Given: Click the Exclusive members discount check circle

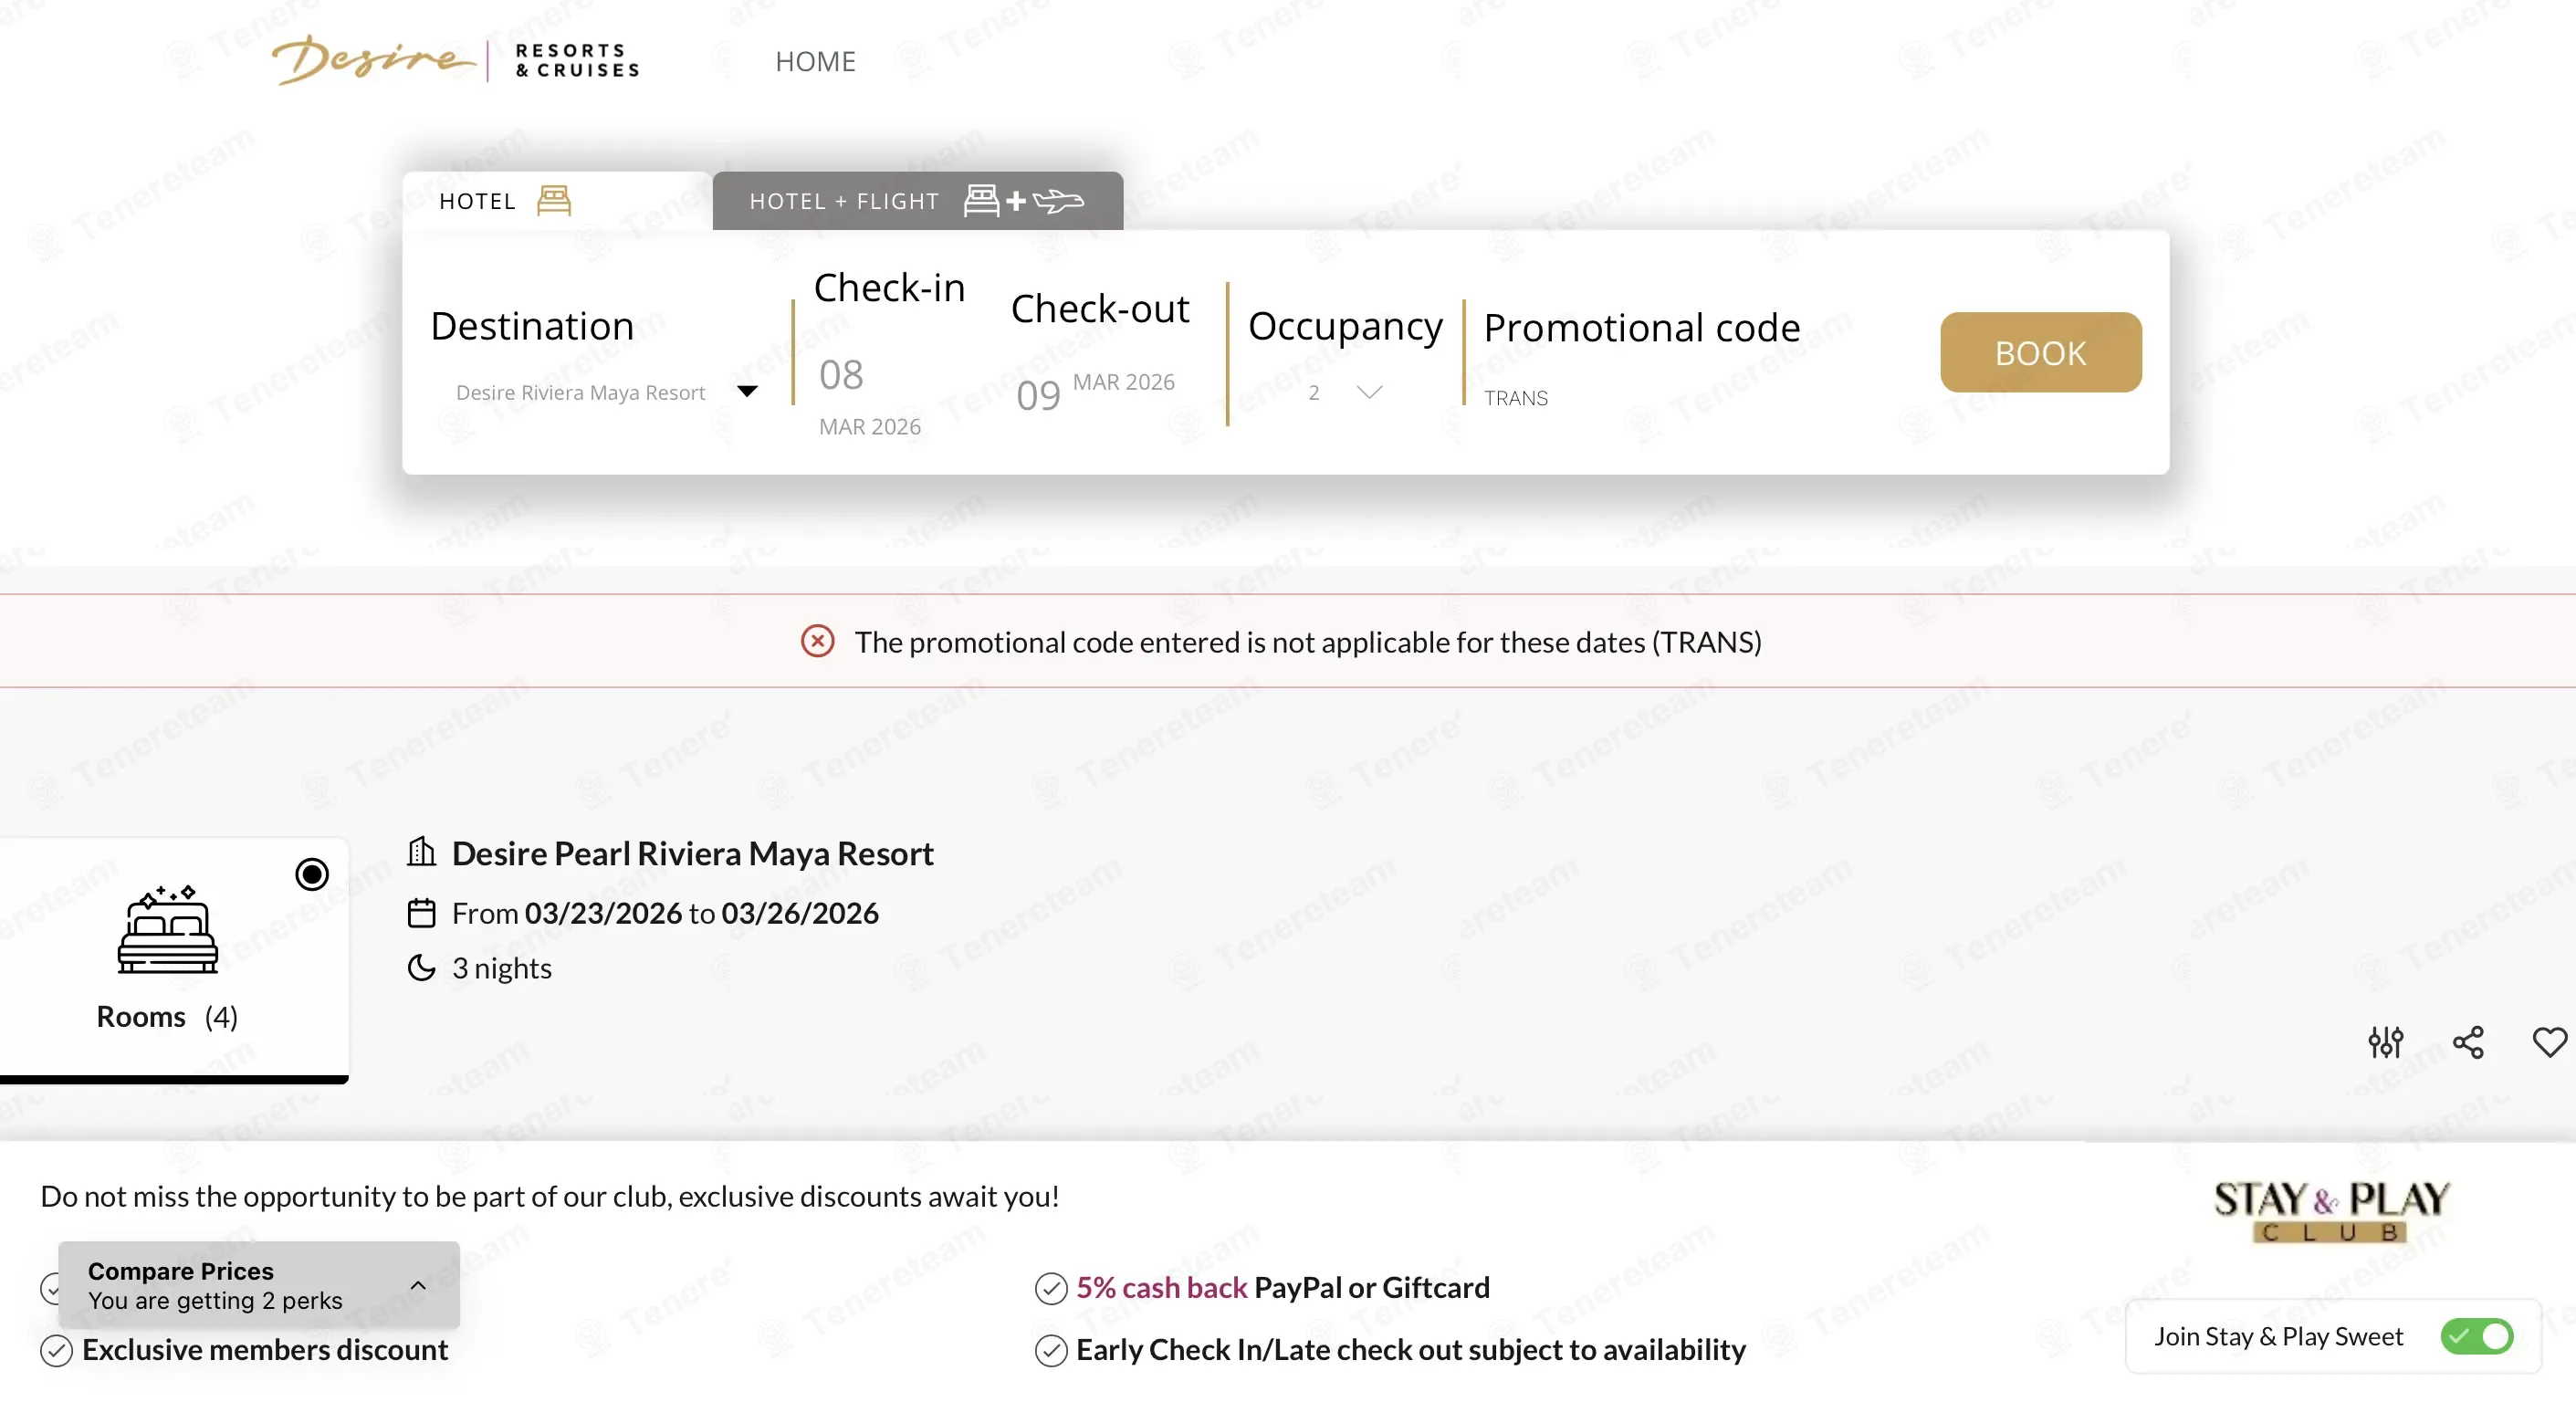Looking at the screenshot, I should click(56, 1350).
